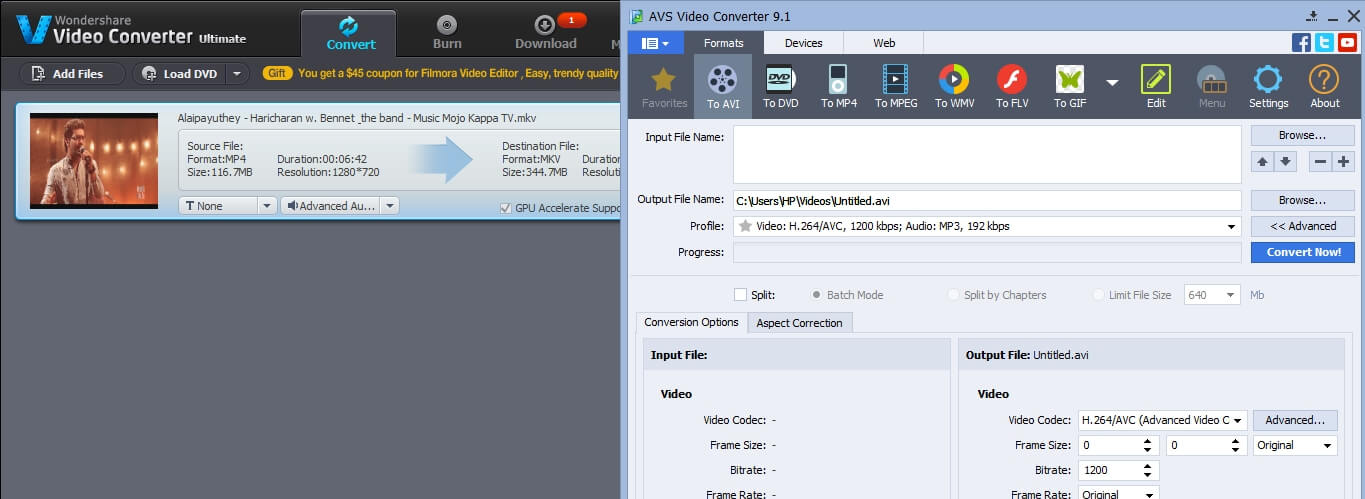
Task: Select Split by Chapters radio button
Action: click(953, 295)
